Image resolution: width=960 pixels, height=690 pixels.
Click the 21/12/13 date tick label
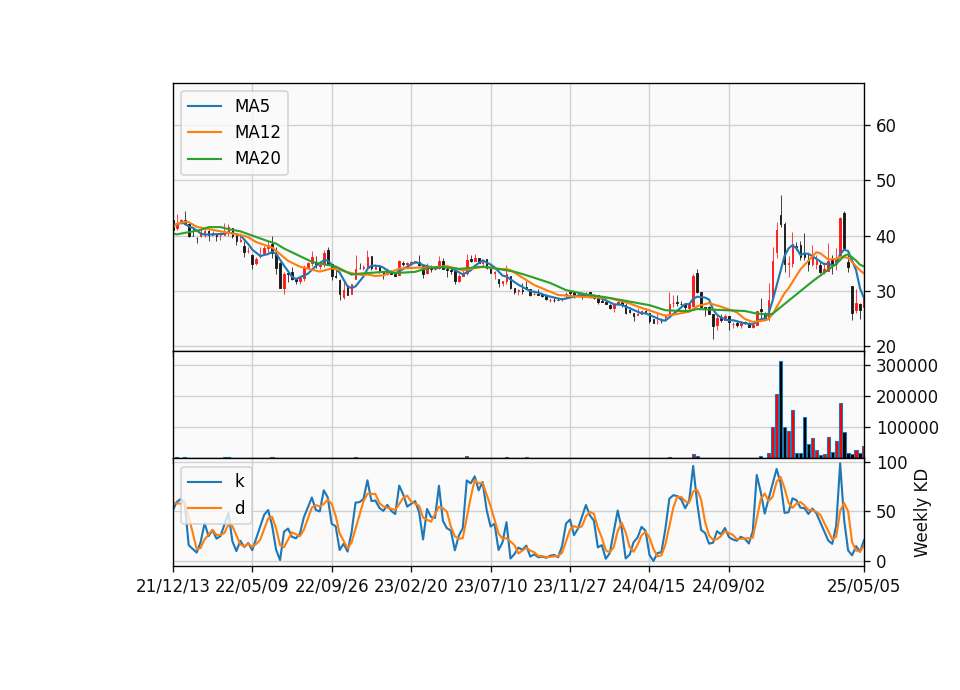173,586
